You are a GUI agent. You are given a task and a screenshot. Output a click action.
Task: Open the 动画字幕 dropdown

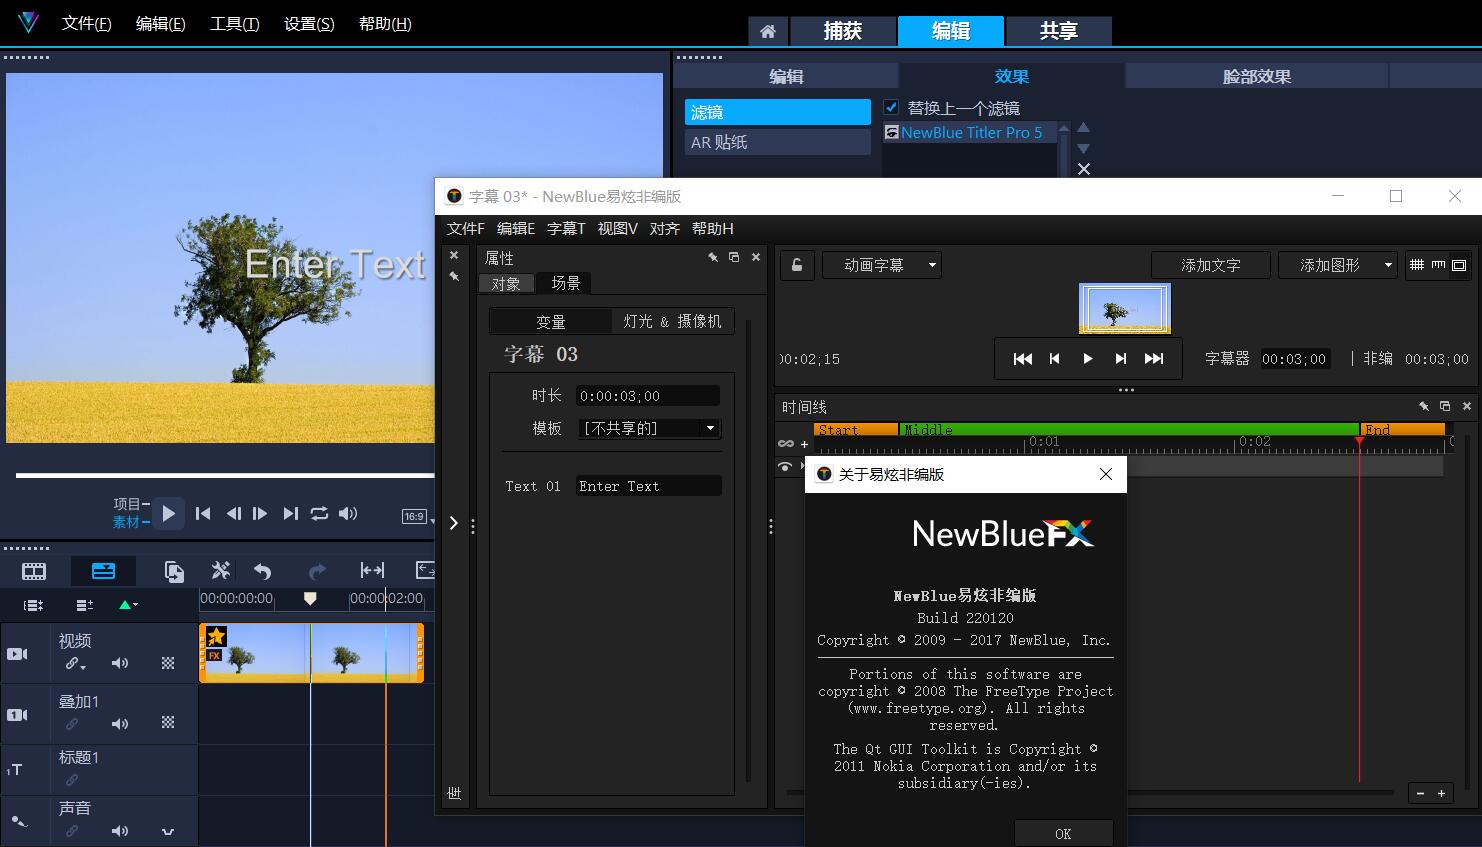coord(882,265)
